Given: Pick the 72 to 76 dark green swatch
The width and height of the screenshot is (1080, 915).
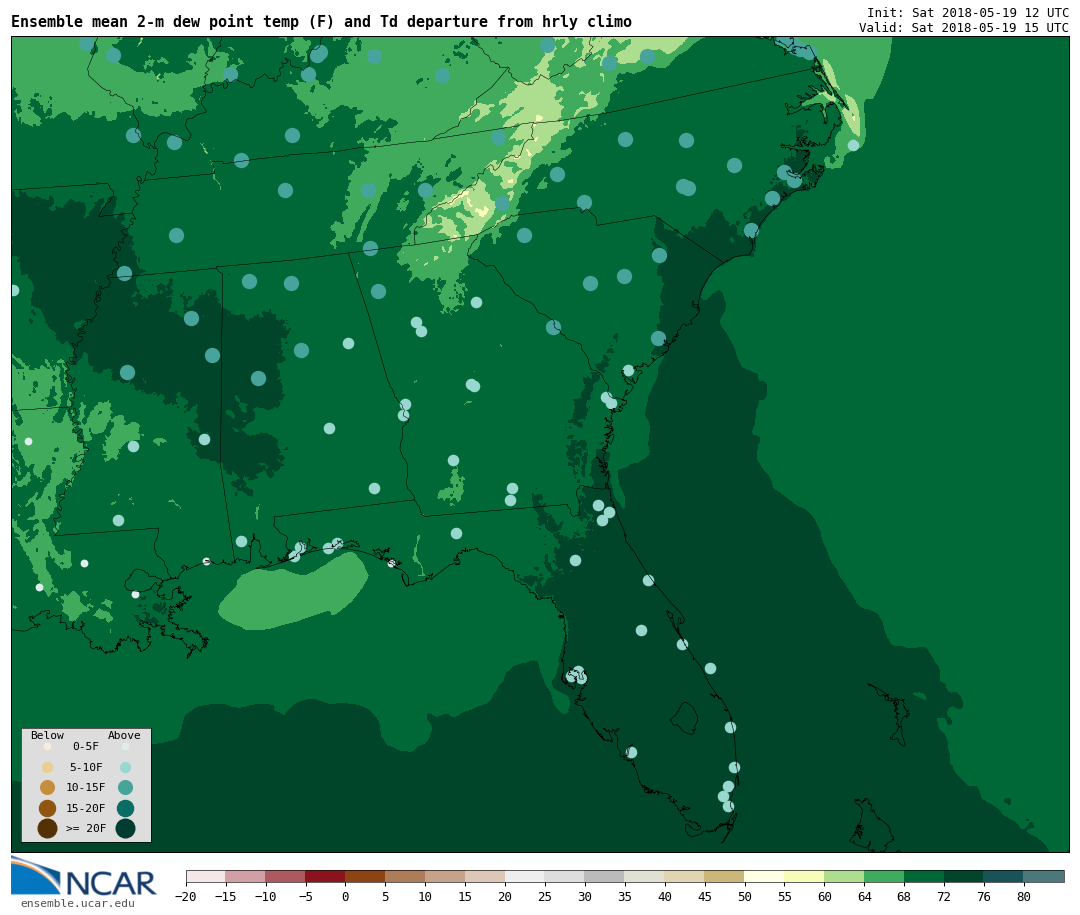Looking at the screenshot, I should point(964,876).
